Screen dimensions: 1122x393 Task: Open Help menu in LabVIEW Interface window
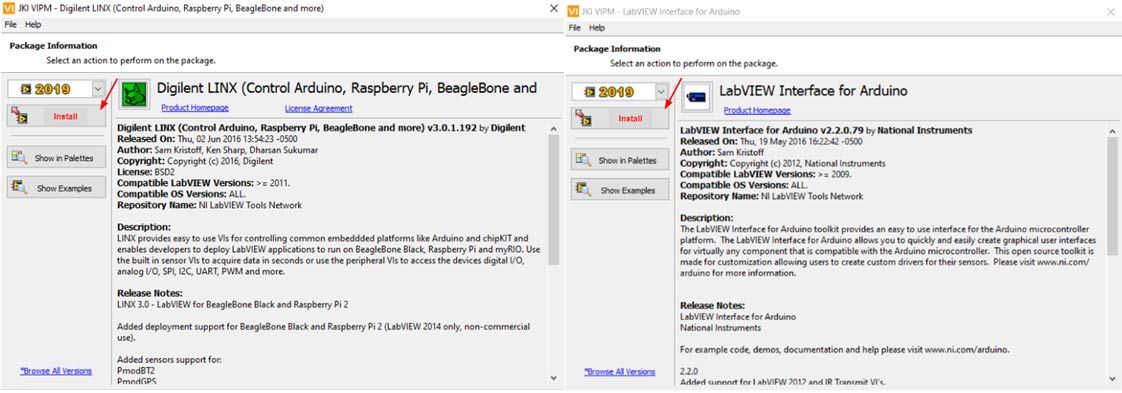coord(597,28)
